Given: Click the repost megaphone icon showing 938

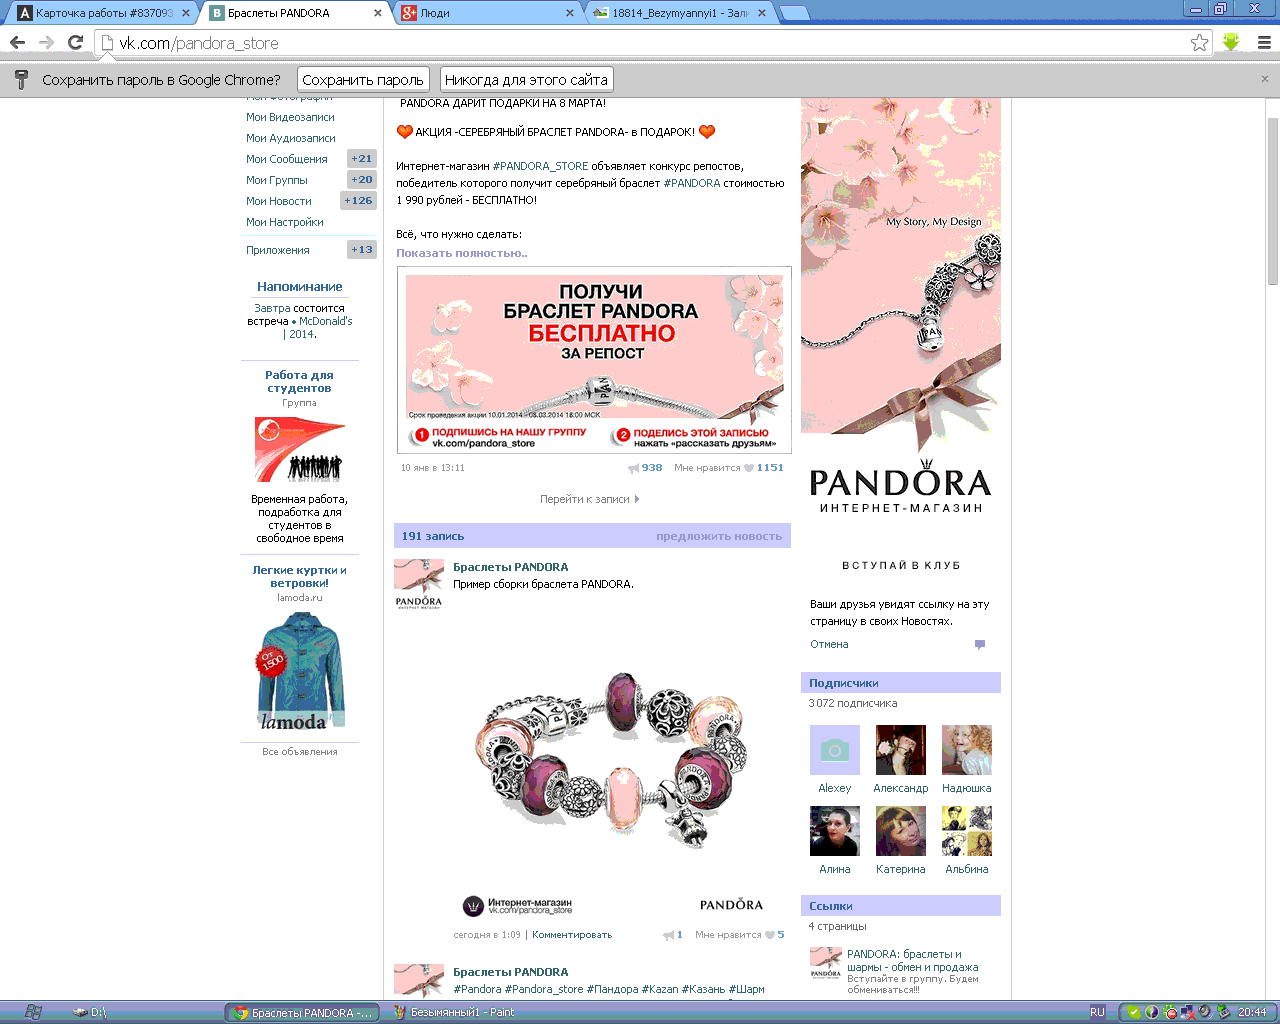Looking at the screenshot, I should tap(633, 468).
